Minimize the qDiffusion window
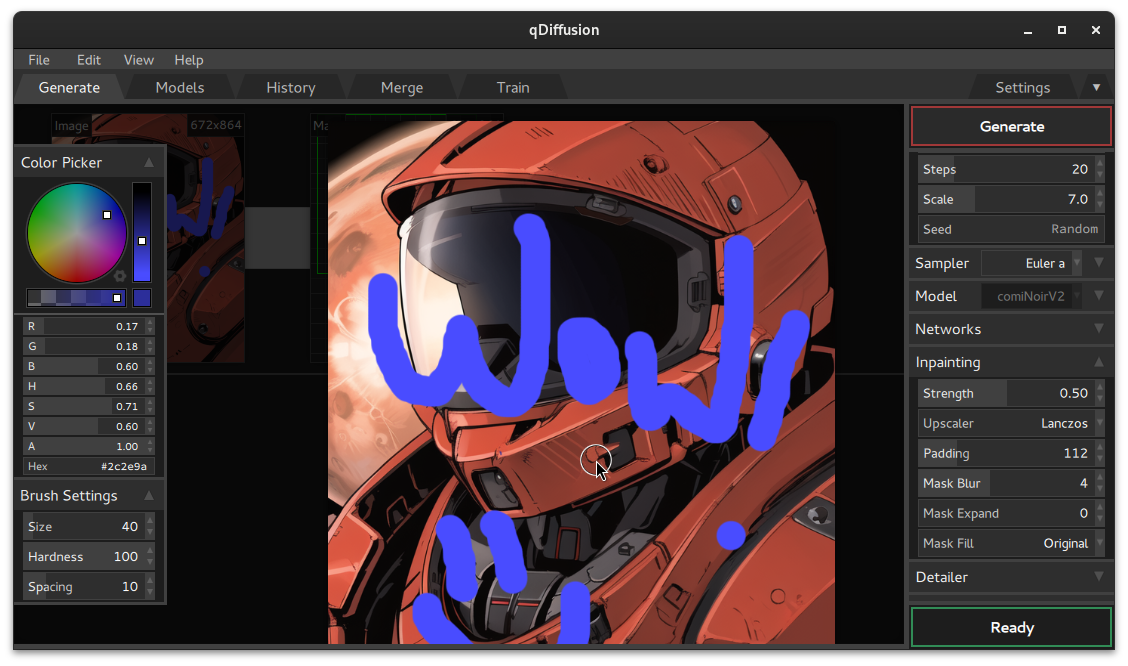The image size is (1128, 666). click(1028, 30)
